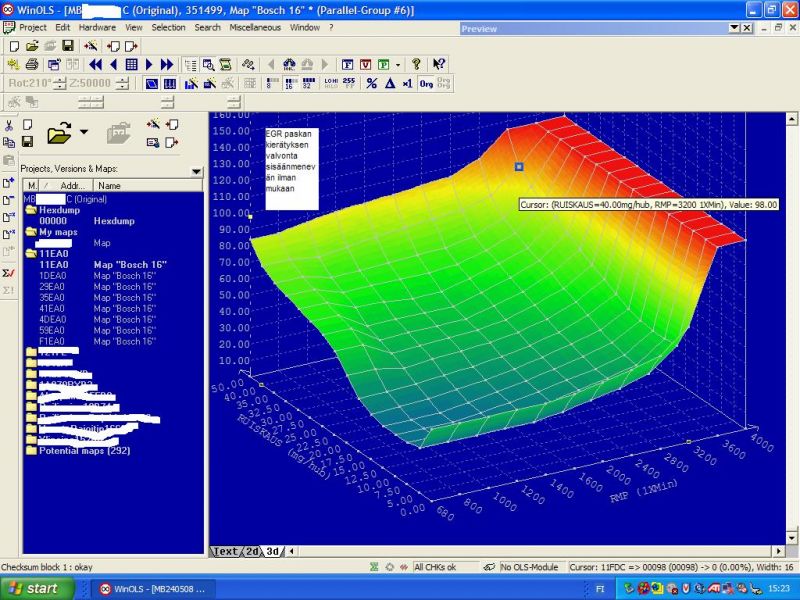Open help with the yellow question mark icon

point(416,65)
